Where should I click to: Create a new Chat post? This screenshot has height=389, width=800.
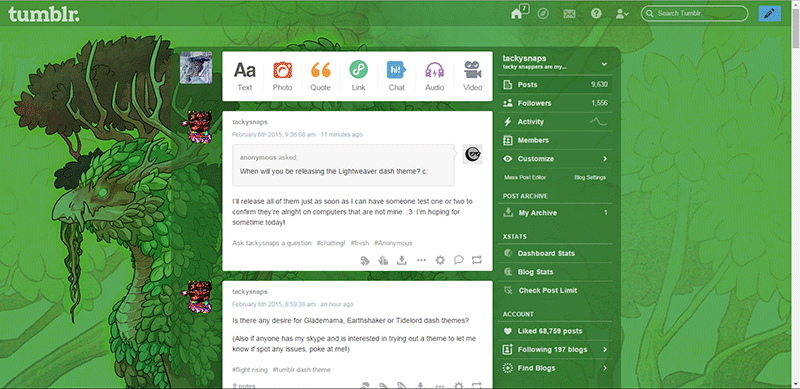tap(396, 76)
